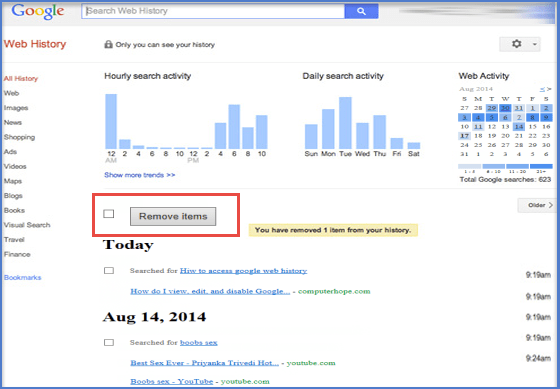Open News history category
The height and width of the screenshot is (389, 560).
[13, 123]
